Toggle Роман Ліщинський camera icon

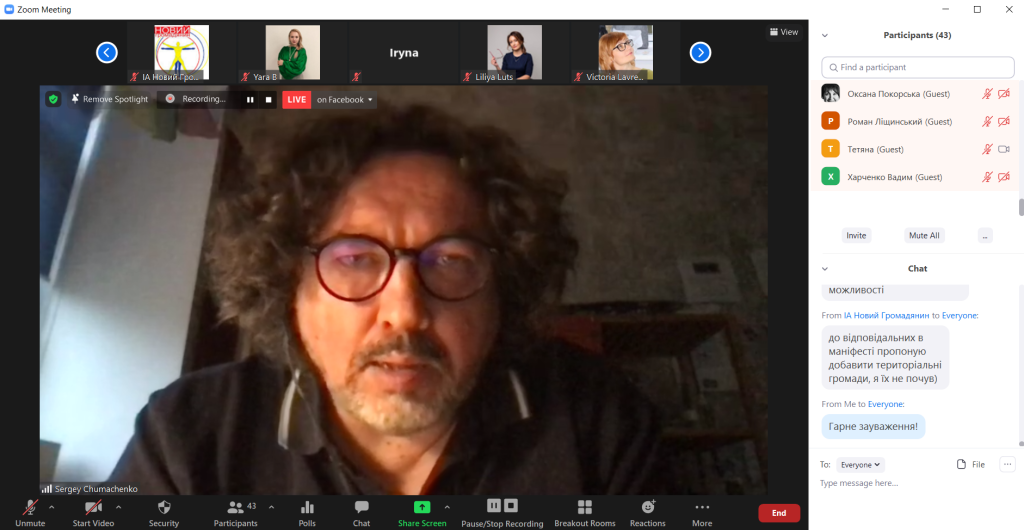pos(1004,121)
